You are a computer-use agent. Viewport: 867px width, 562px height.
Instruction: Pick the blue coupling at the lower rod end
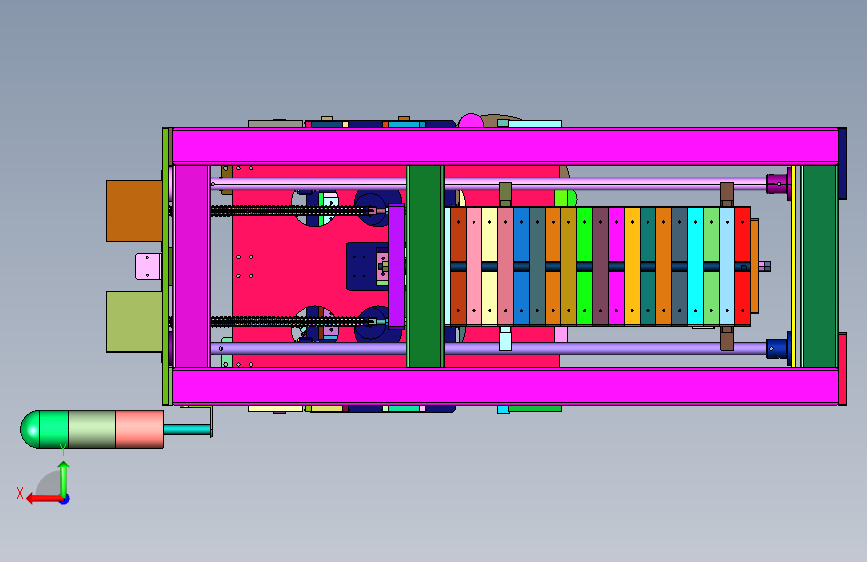click(777, 348)
